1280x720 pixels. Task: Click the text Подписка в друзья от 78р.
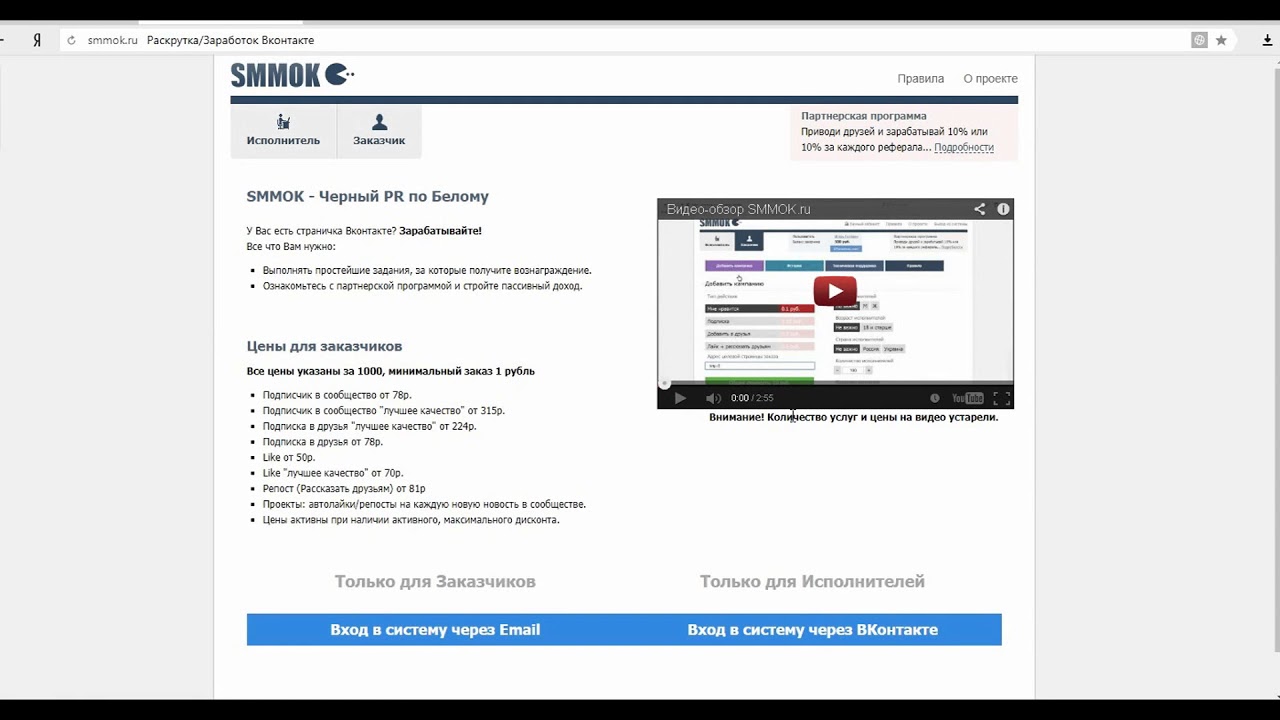pos(323,441)
